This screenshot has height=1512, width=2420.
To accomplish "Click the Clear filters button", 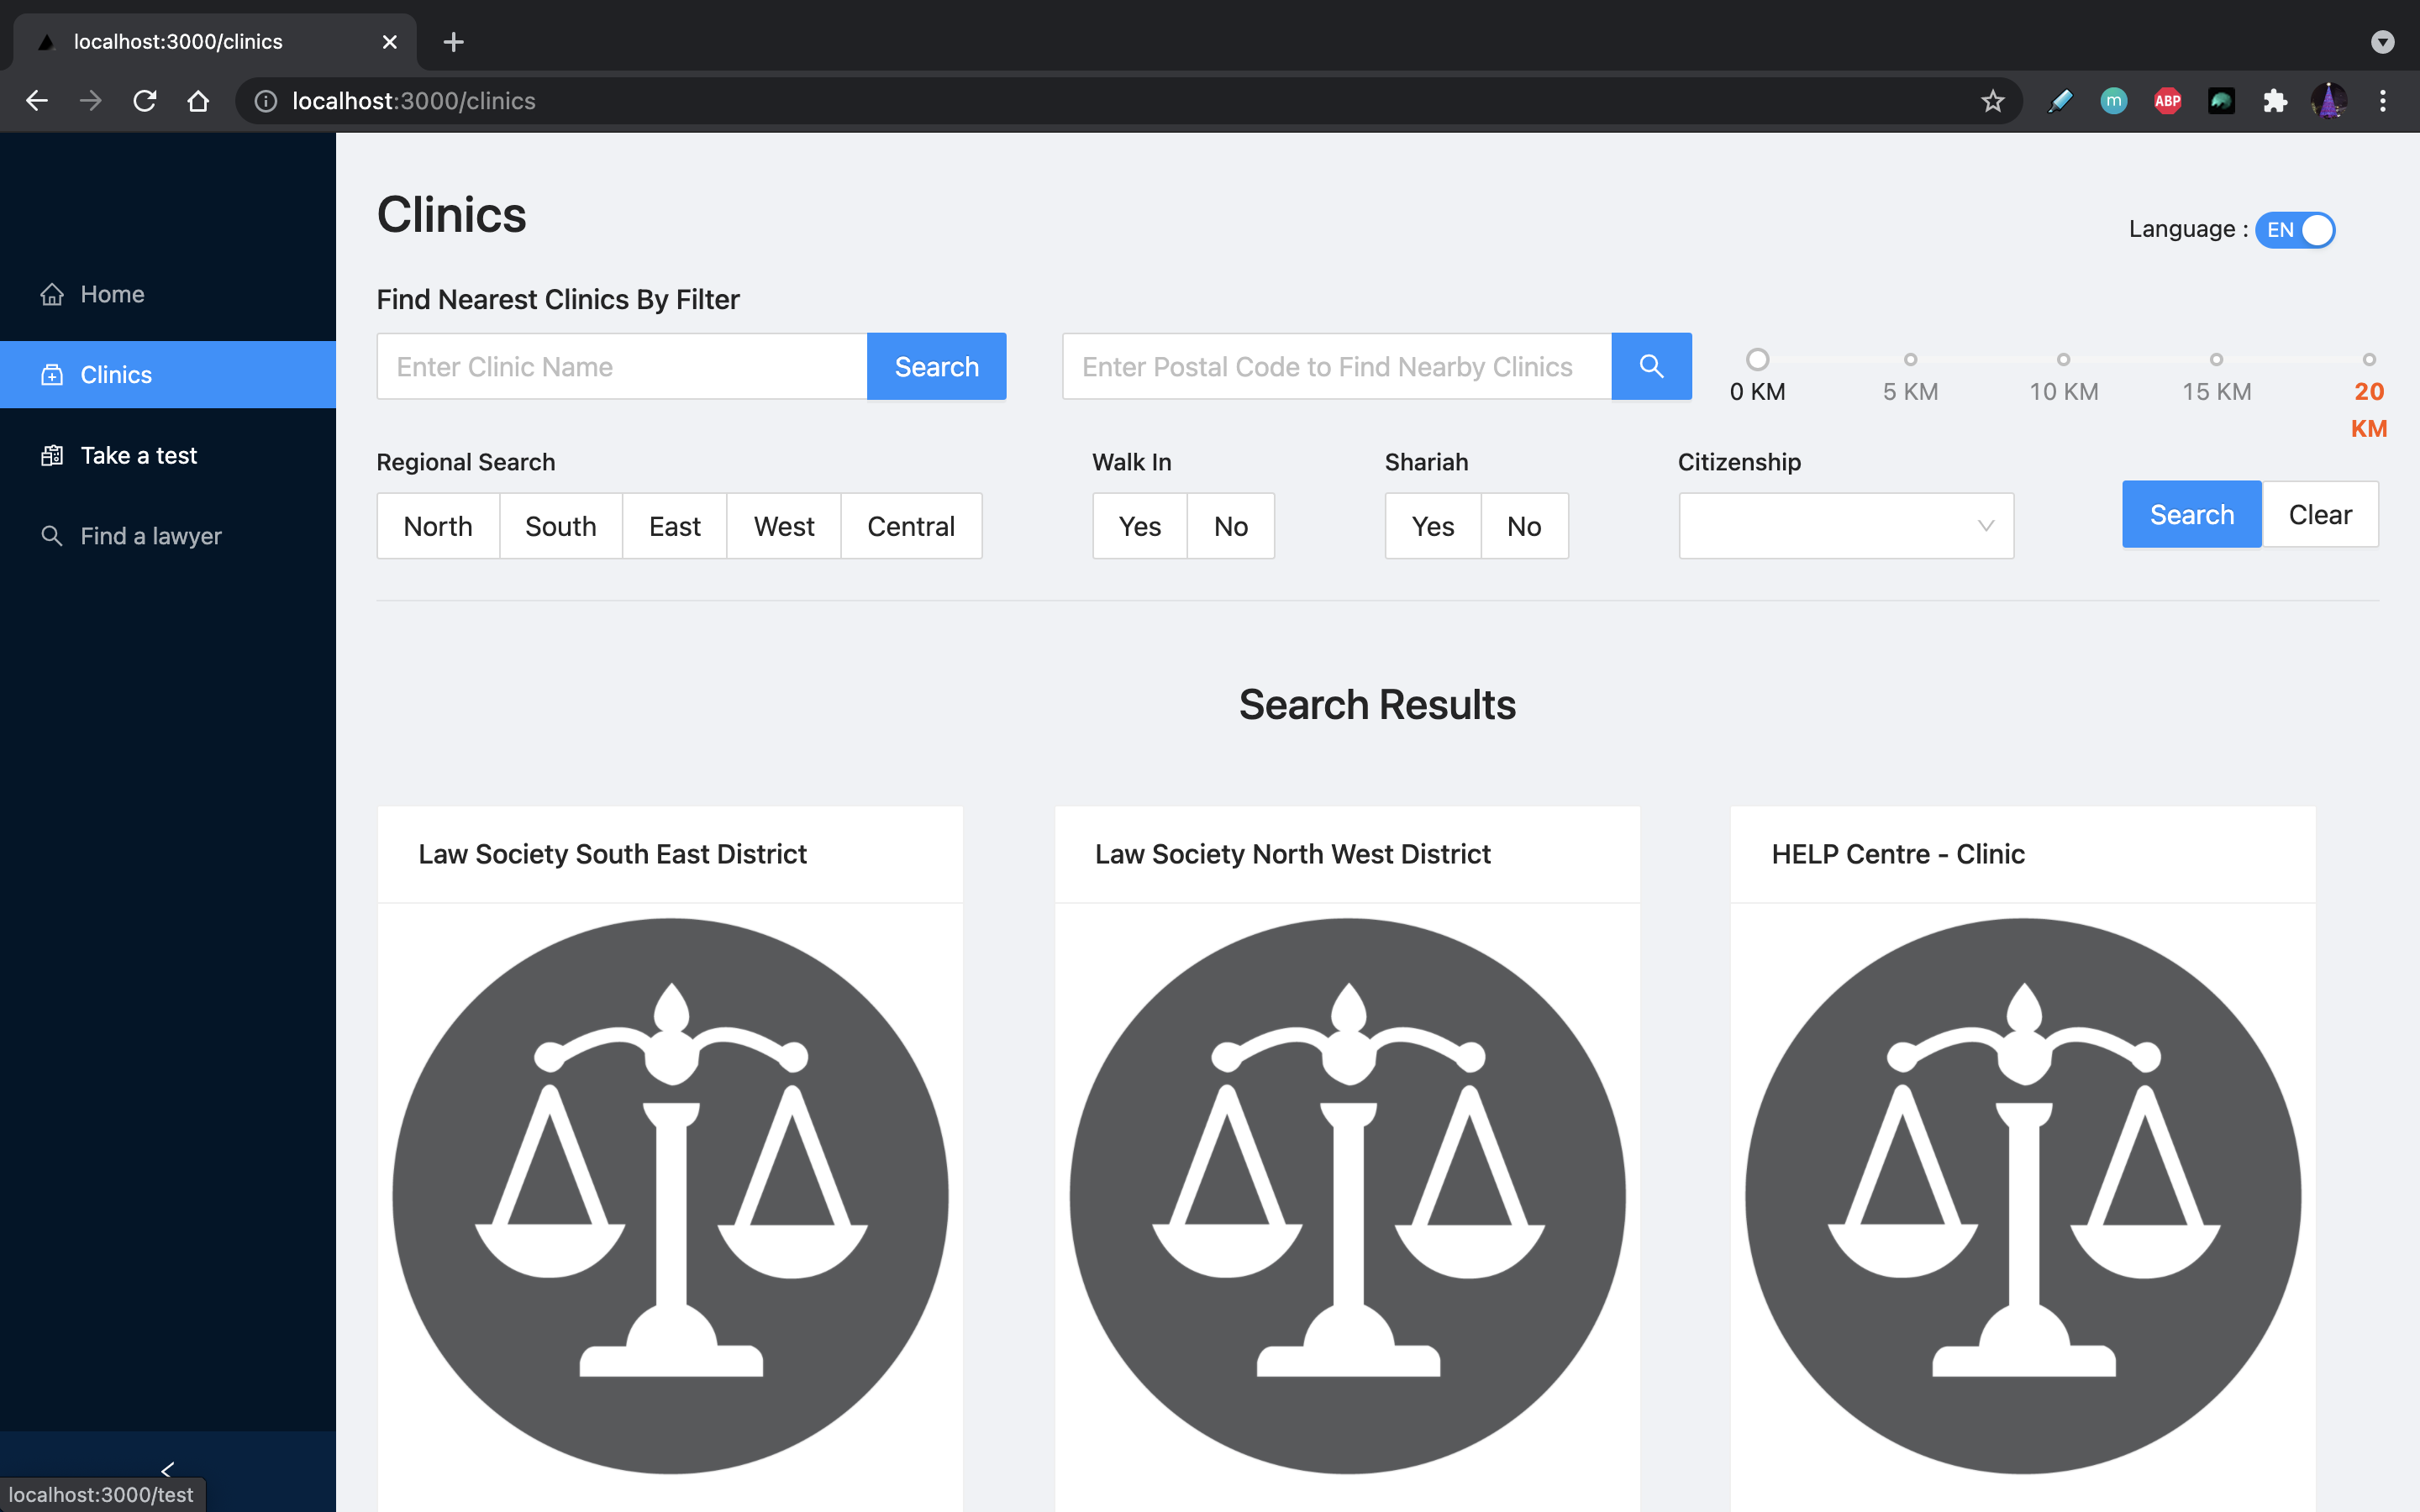I will pos(2319,514).
